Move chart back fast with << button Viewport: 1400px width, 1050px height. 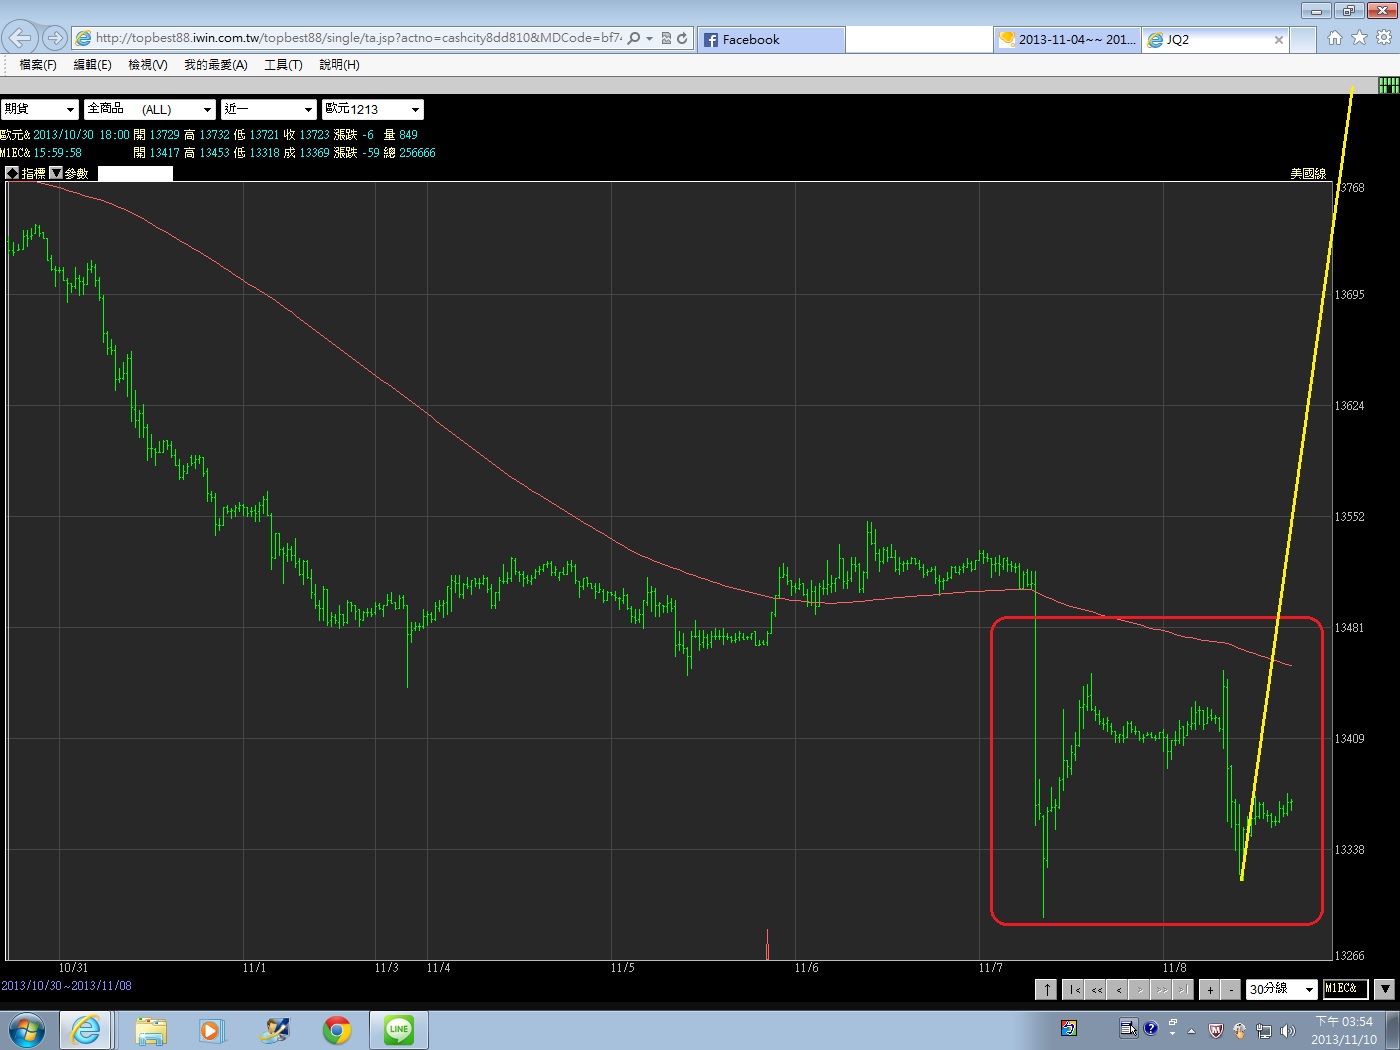pyautogui.click(x=1097, y=989)
